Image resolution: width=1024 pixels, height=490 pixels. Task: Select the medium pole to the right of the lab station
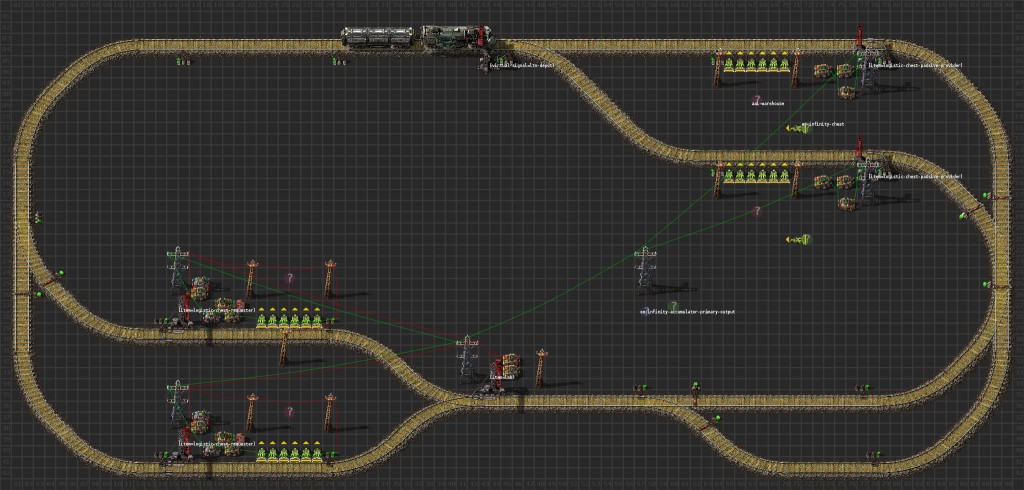(x=541, y=368)
